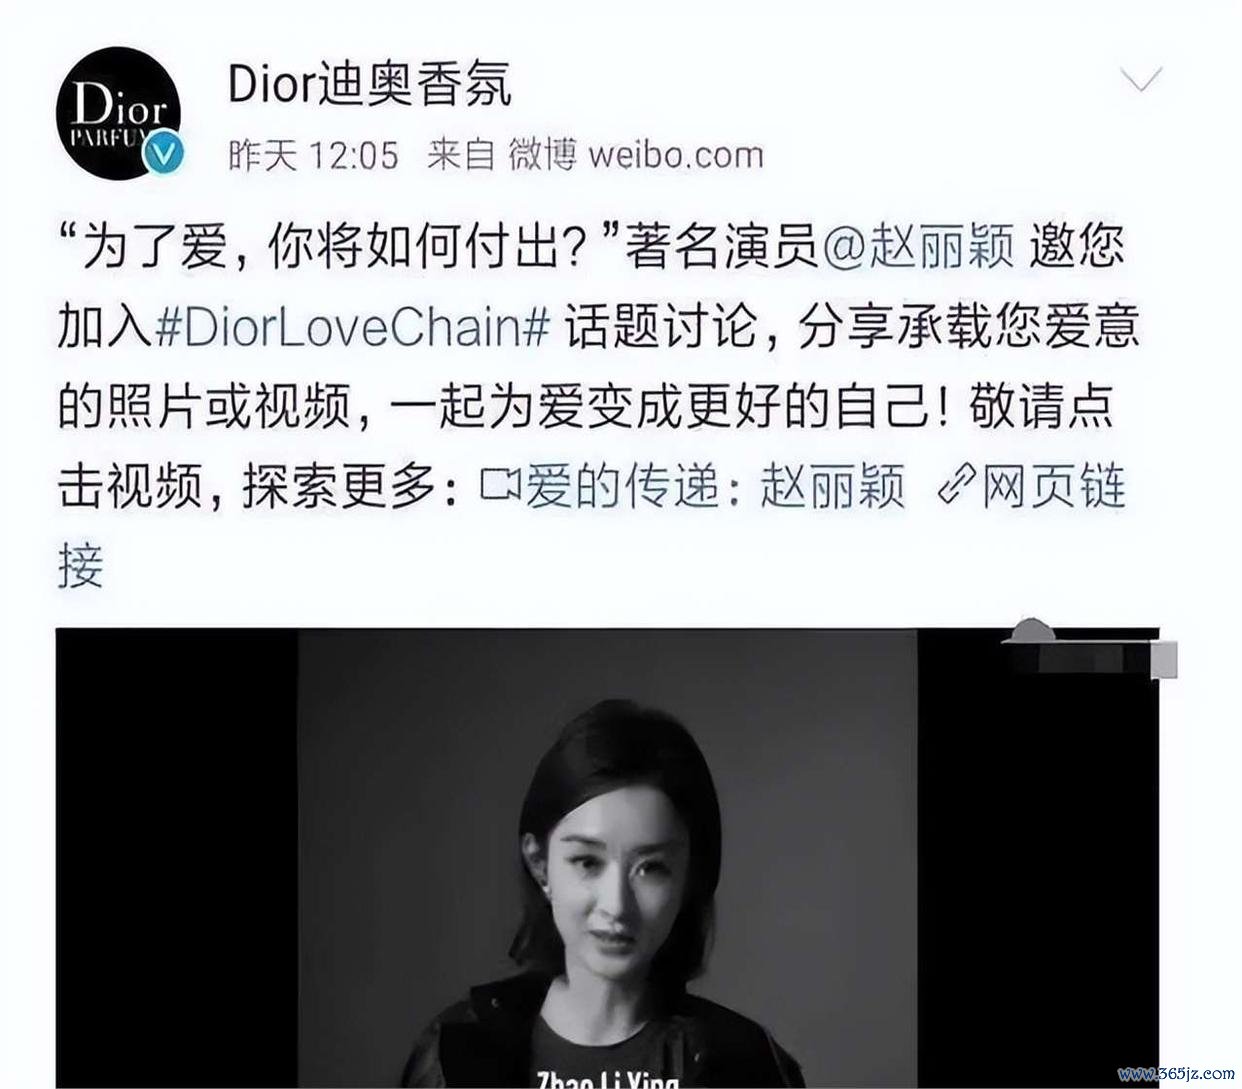Screen dimensions: 1242x1089
Task: Open the 爱的传递:赵丽颖 video link
Action: [x=714, y=486]
